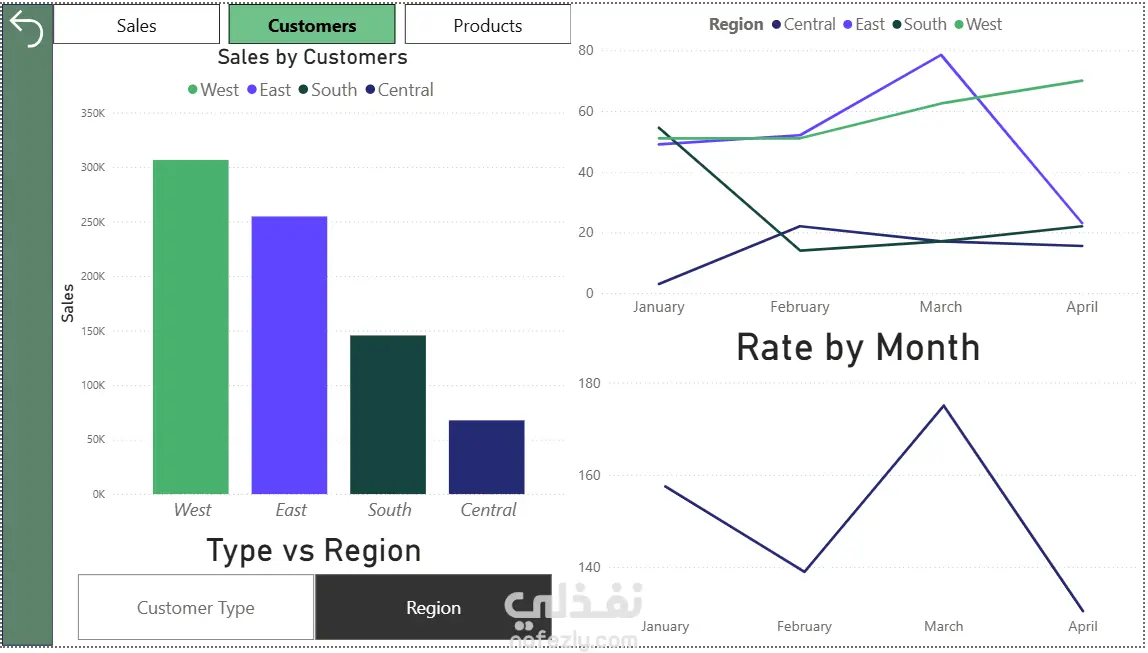Open the Sales tab
This screenshot has width=1148, height=653.
pos(136,25)
